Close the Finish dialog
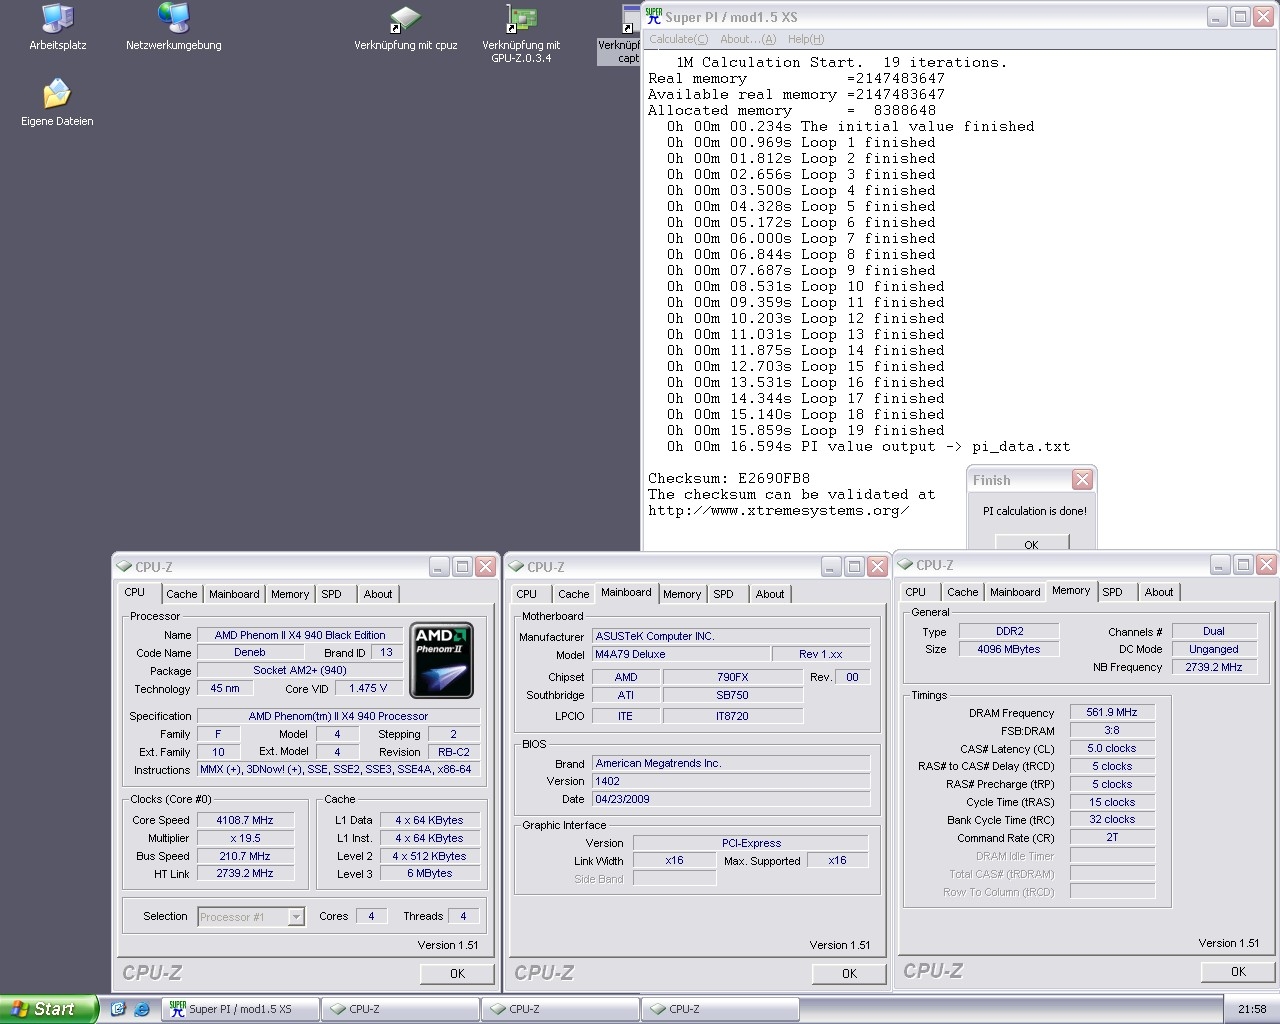This screenshot has height=1024, width=1280. [1082, 480]
